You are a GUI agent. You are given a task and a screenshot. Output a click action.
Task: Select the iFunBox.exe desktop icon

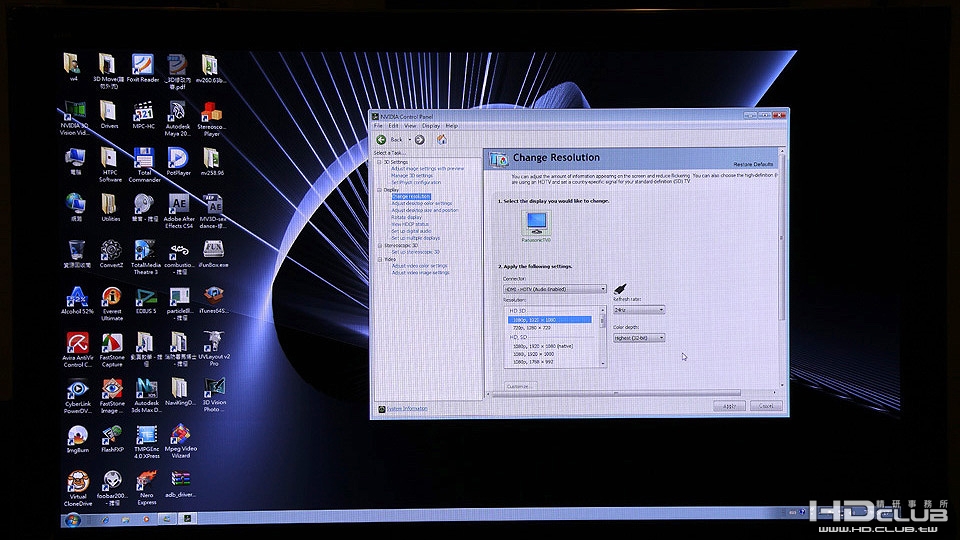213,254
